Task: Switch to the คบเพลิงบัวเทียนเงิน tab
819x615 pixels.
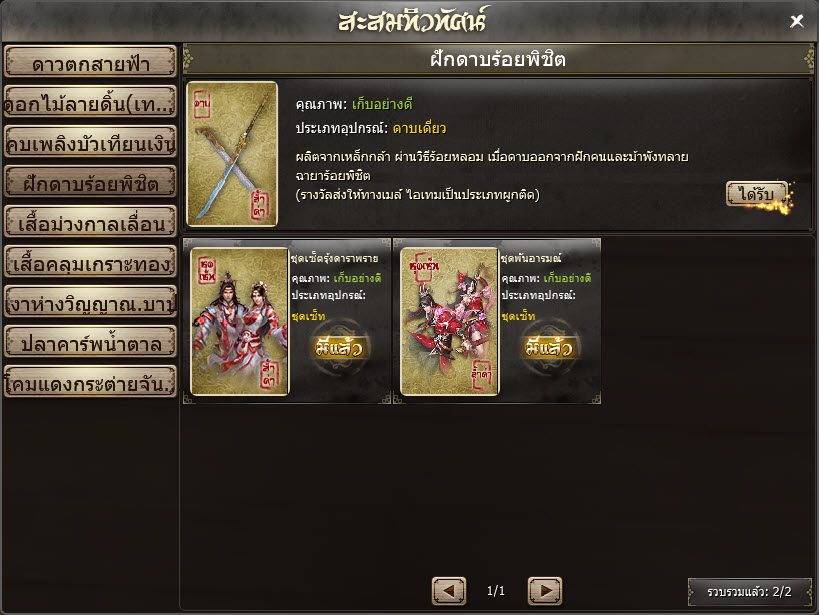Action: [x=90, y=142]
